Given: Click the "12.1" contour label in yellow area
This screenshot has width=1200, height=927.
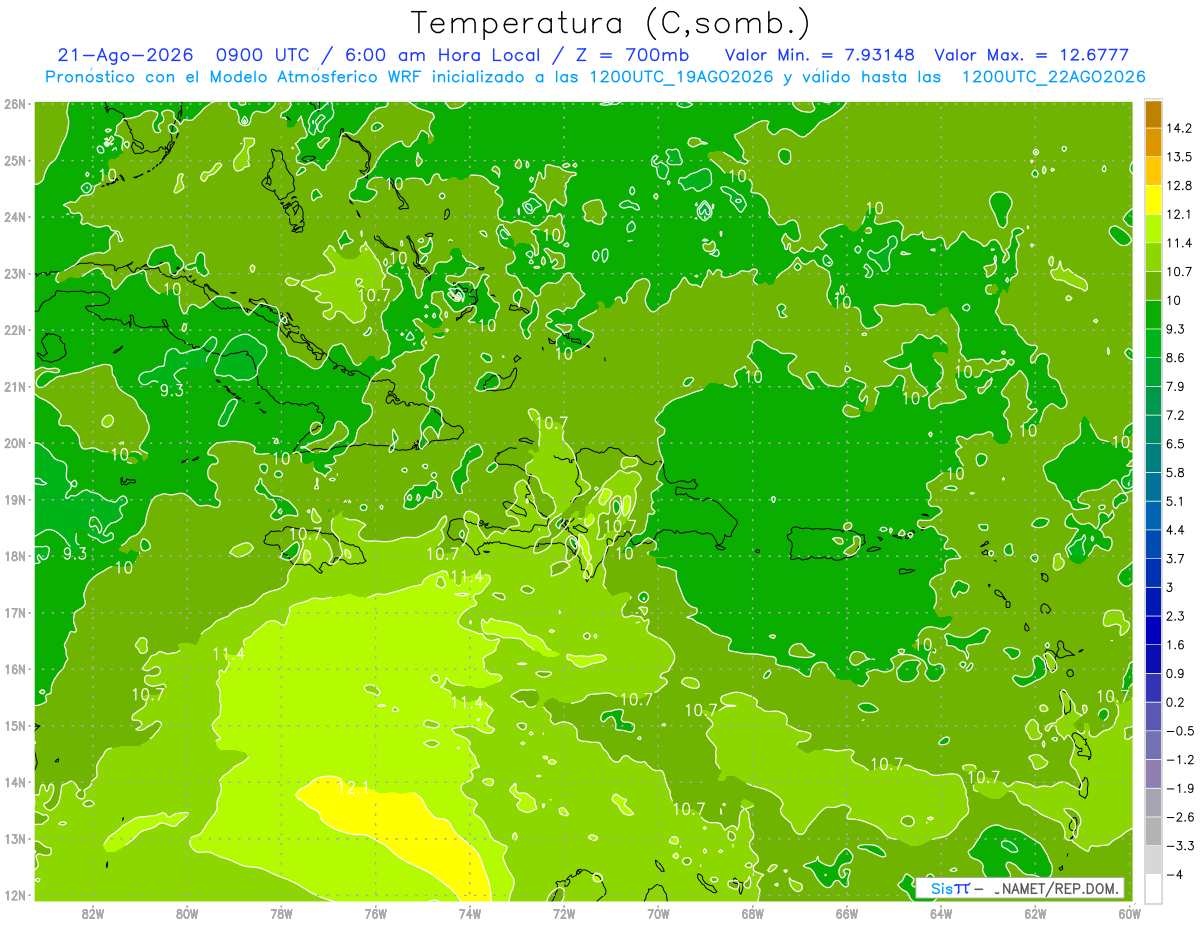Looking at the screenshot, I should [x=353, y=789].
